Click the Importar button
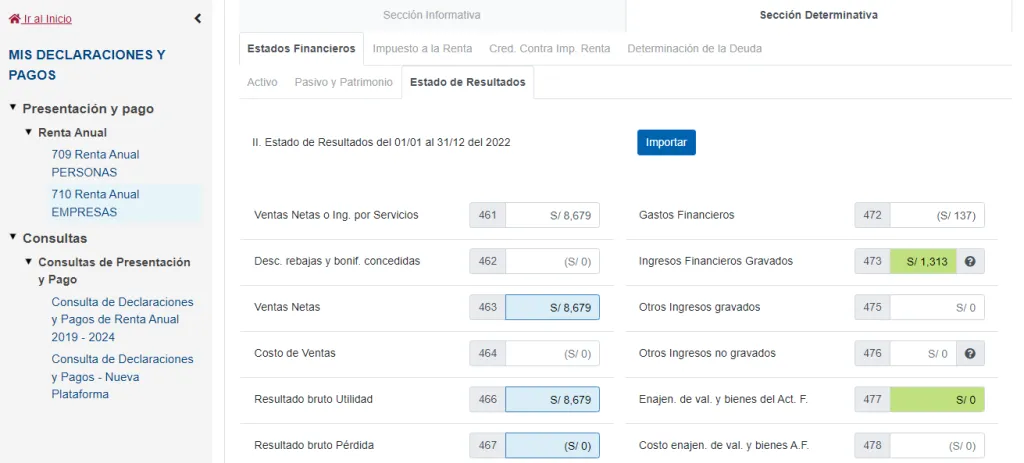This screenshot has width=1024, height=463. (x=666, y=142)
